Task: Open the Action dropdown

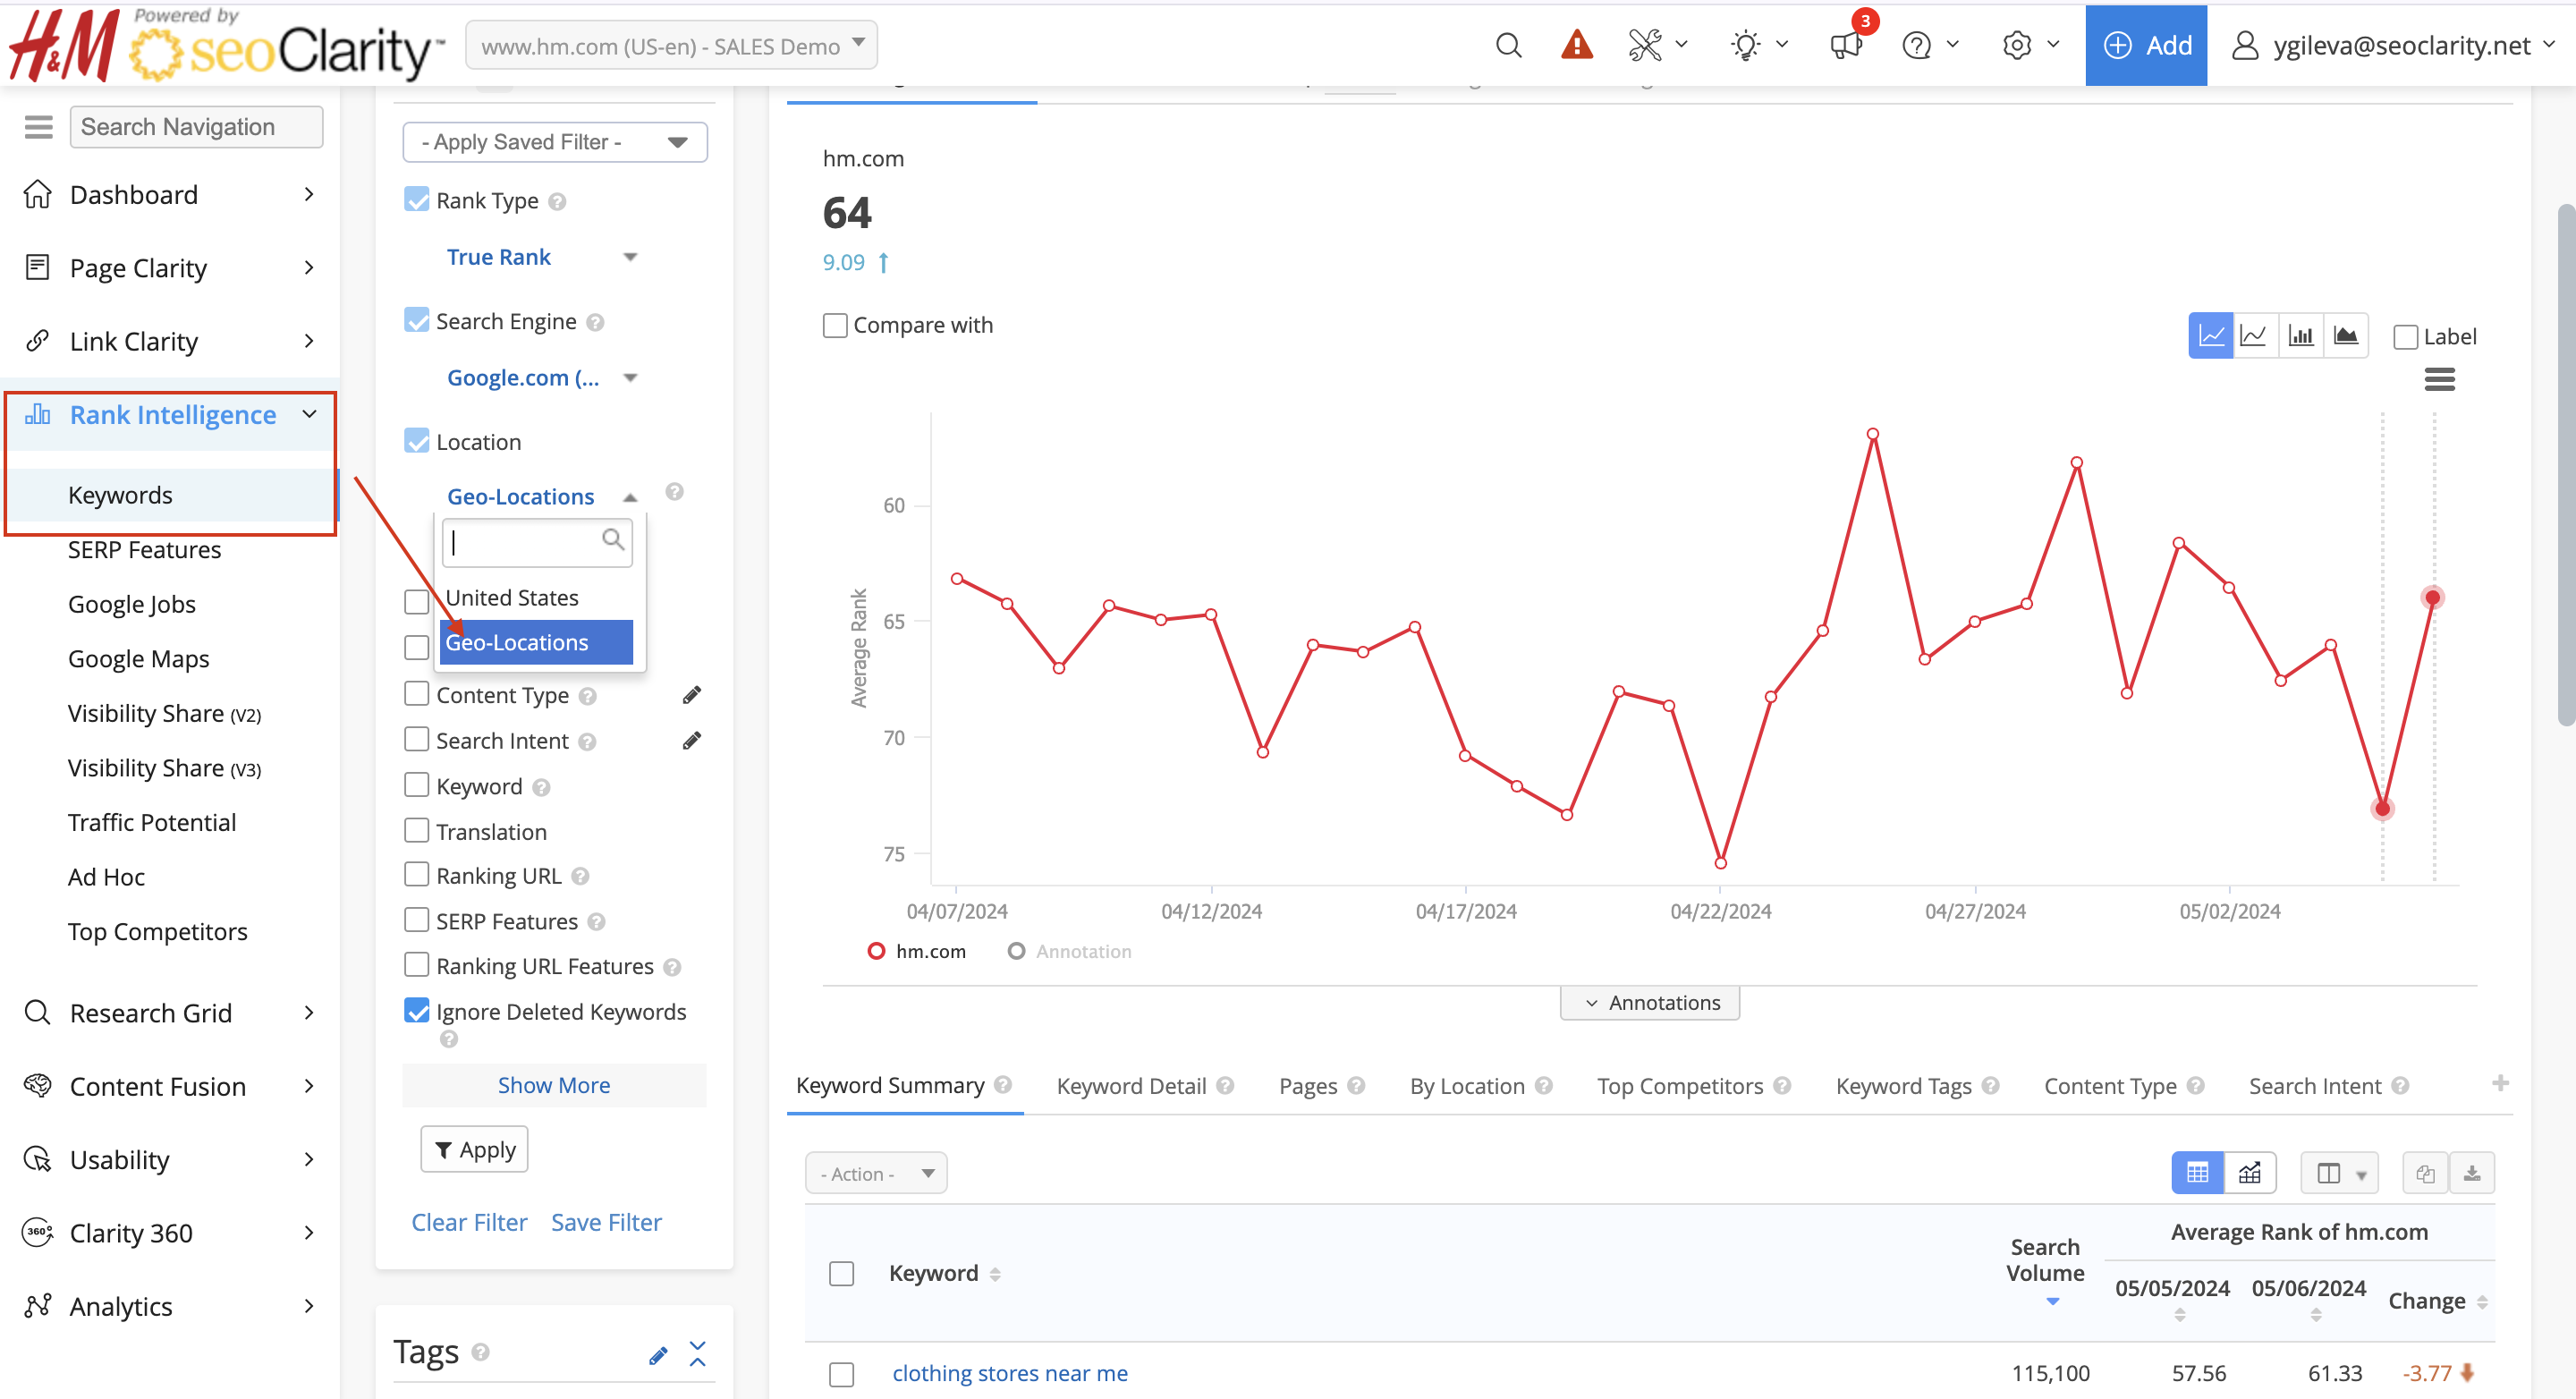Action: coord(876,1173)
